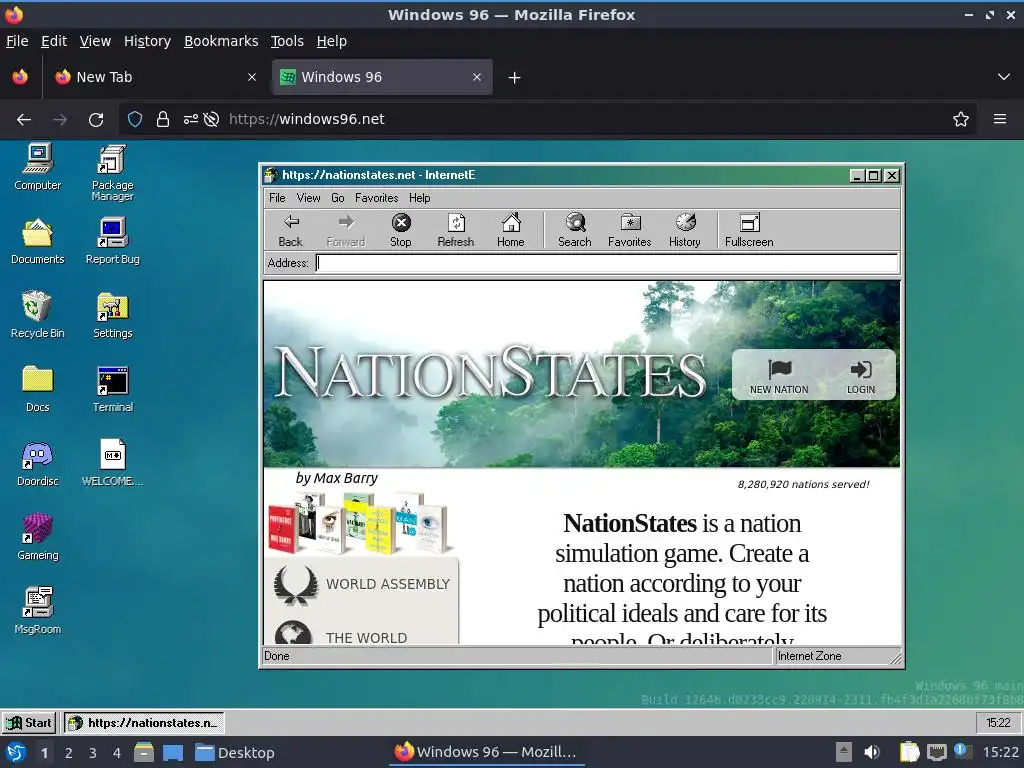This screenshot has width=1024, height=768.
Task: Click the NEW NATION flag icon
Action: tap(779, 377)
